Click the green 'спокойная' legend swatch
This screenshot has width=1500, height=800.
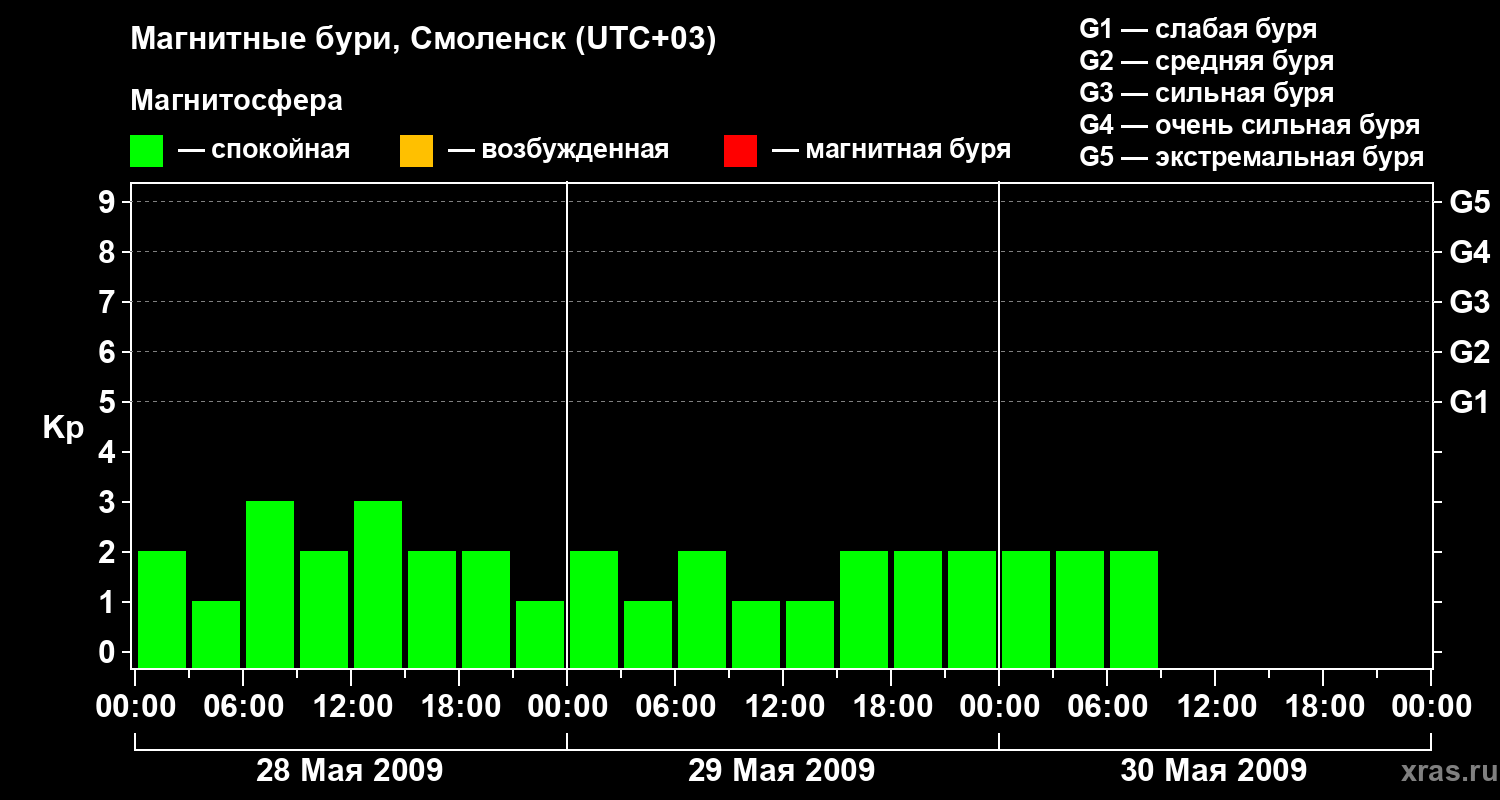146,151
